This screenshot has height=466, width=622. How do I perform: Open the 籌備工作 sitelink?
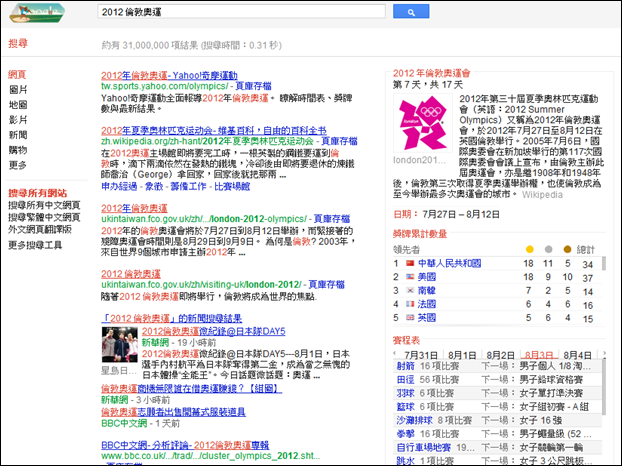tap(188, 186)
